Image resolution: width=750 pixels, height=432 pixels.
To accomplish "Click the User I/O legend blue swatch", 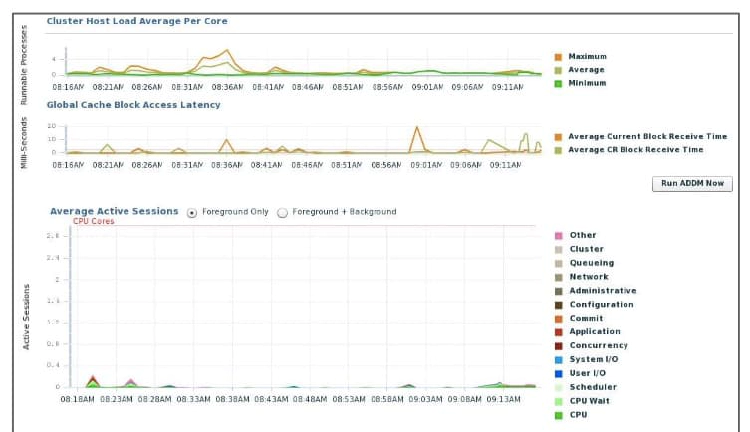I will point(558,374).
